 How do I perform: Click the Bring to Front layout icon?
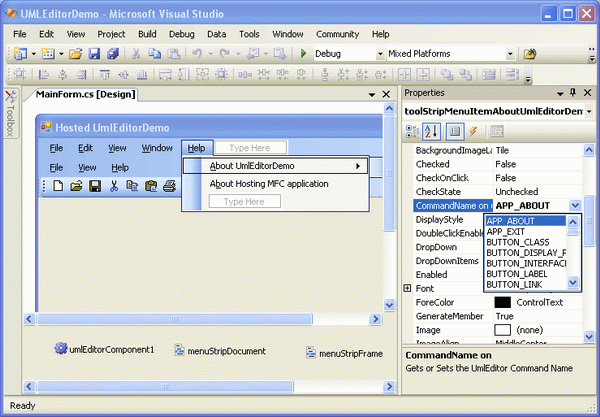pyautogui.click(x=447, y=74)
